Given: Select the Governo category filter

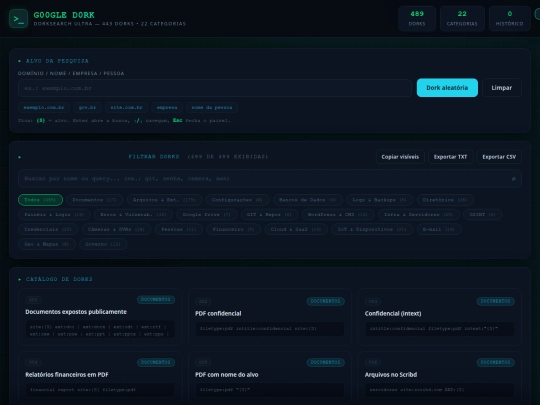Looking at the screenshot, I should point(103,244).
